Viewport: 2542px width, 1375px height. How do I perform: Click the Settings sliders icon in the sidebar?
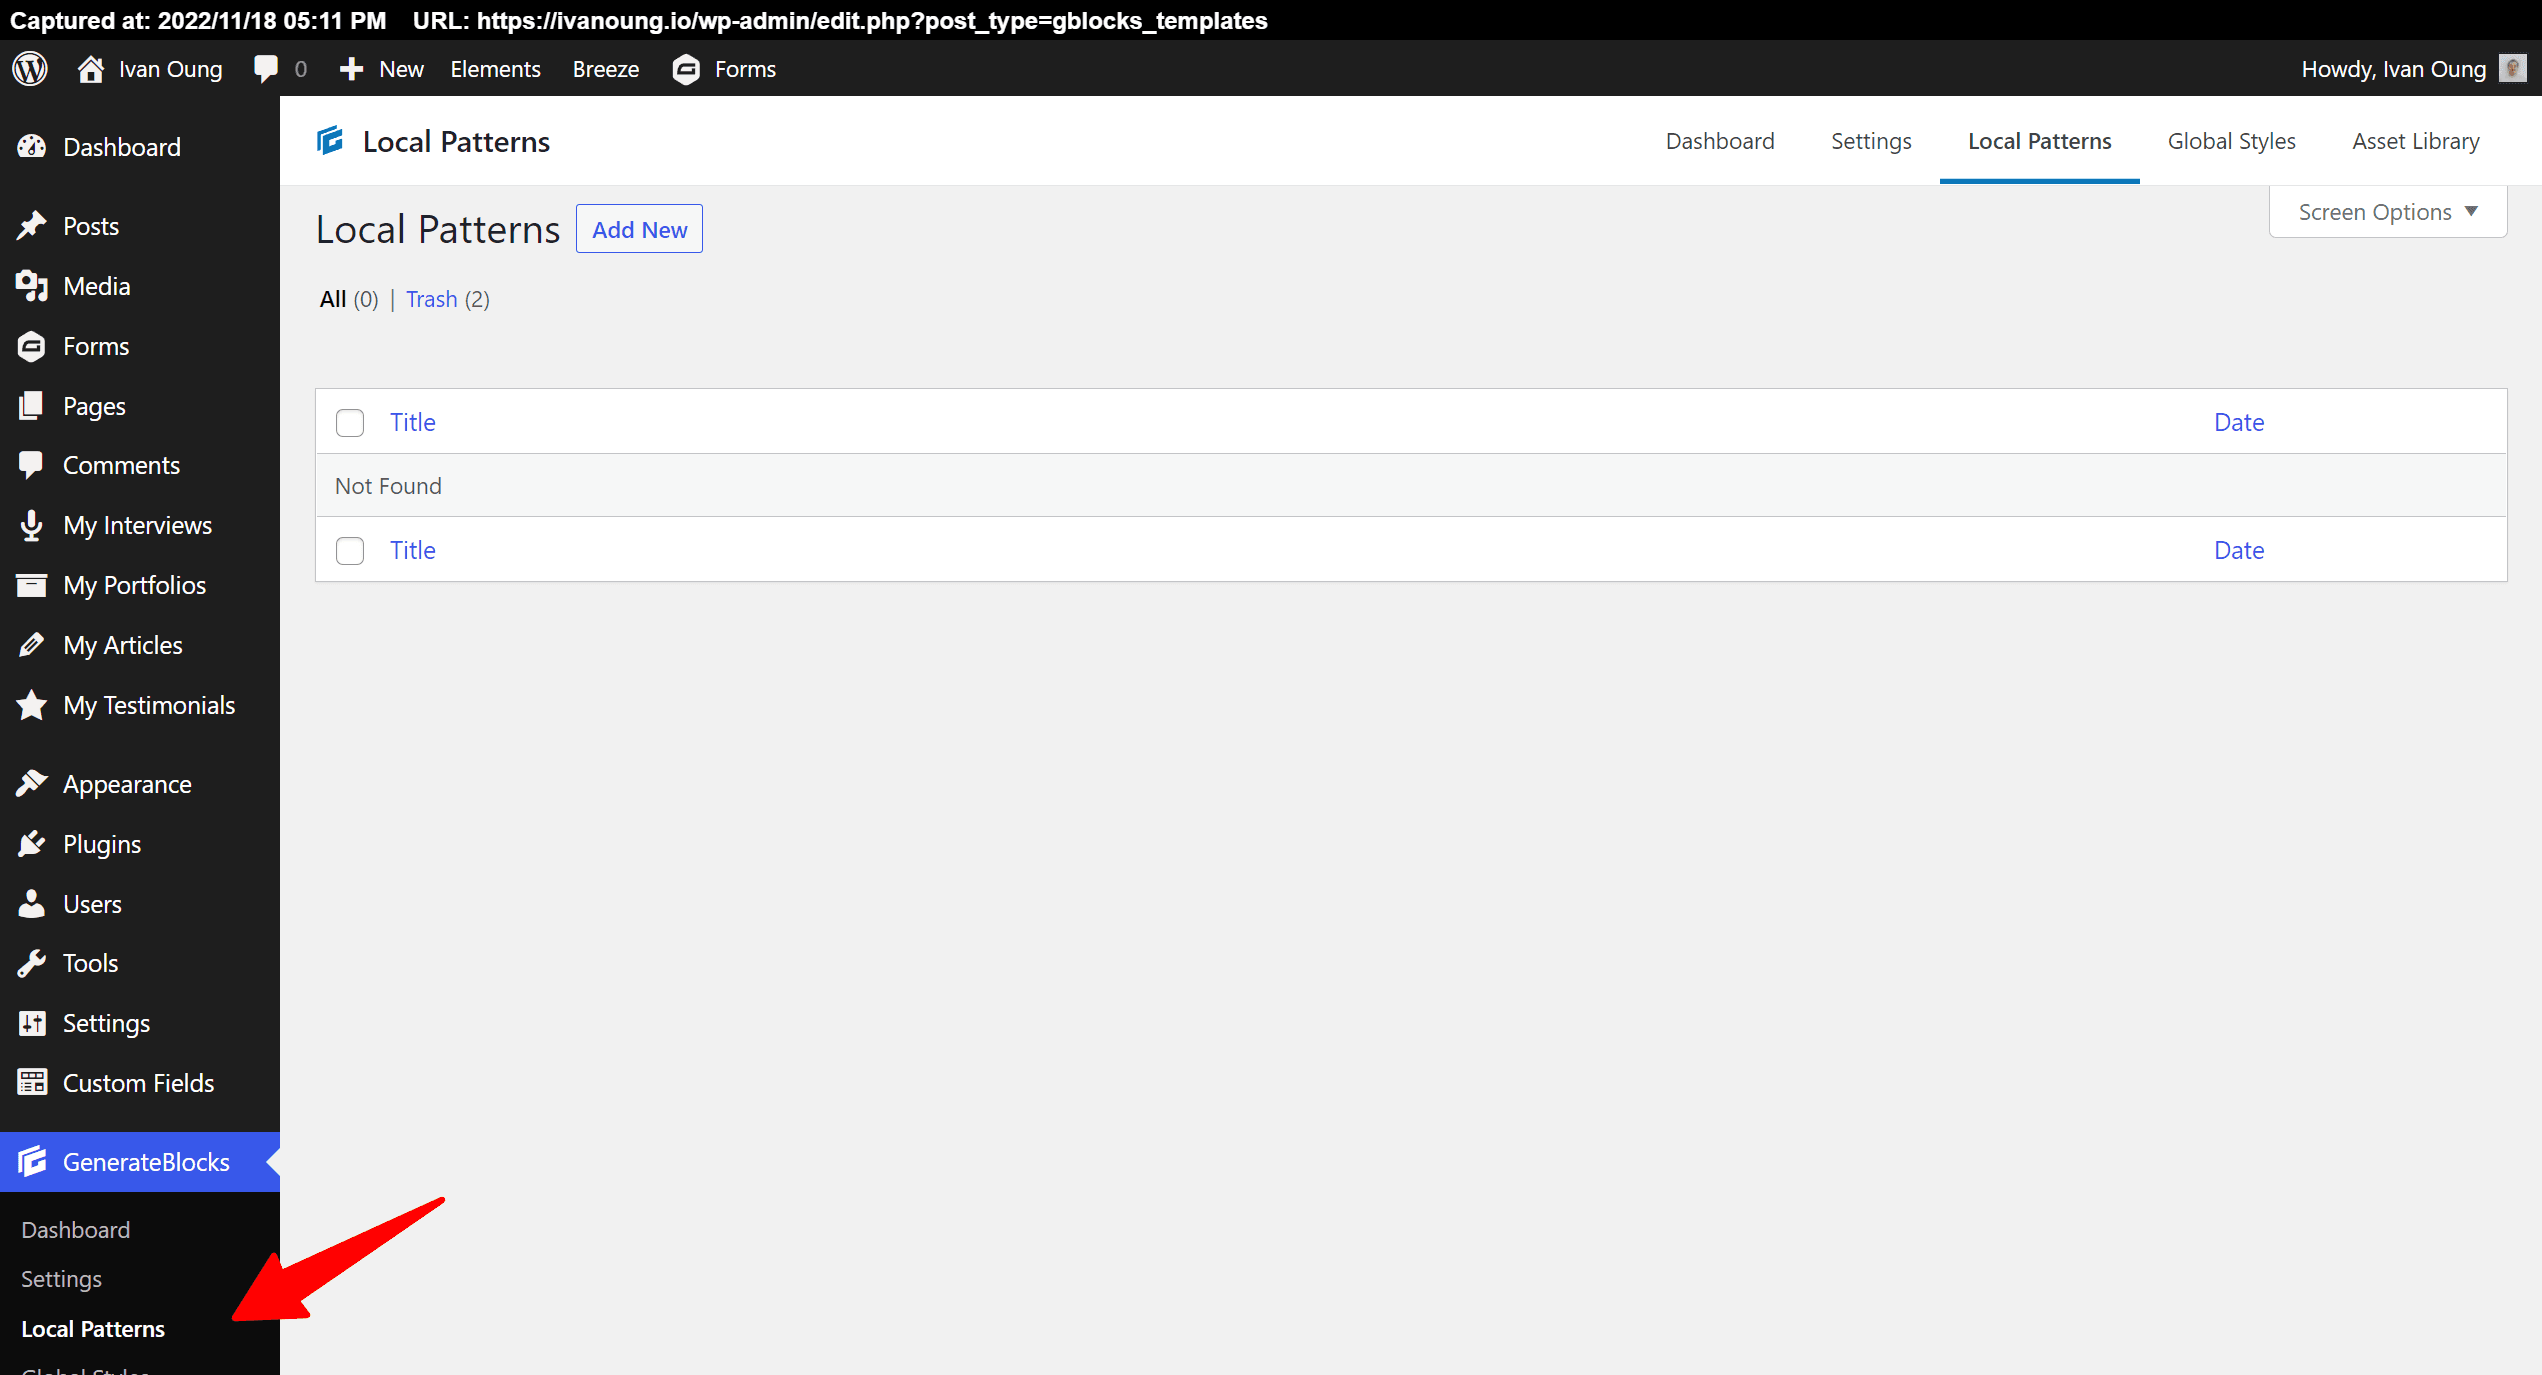(32, 1023)
